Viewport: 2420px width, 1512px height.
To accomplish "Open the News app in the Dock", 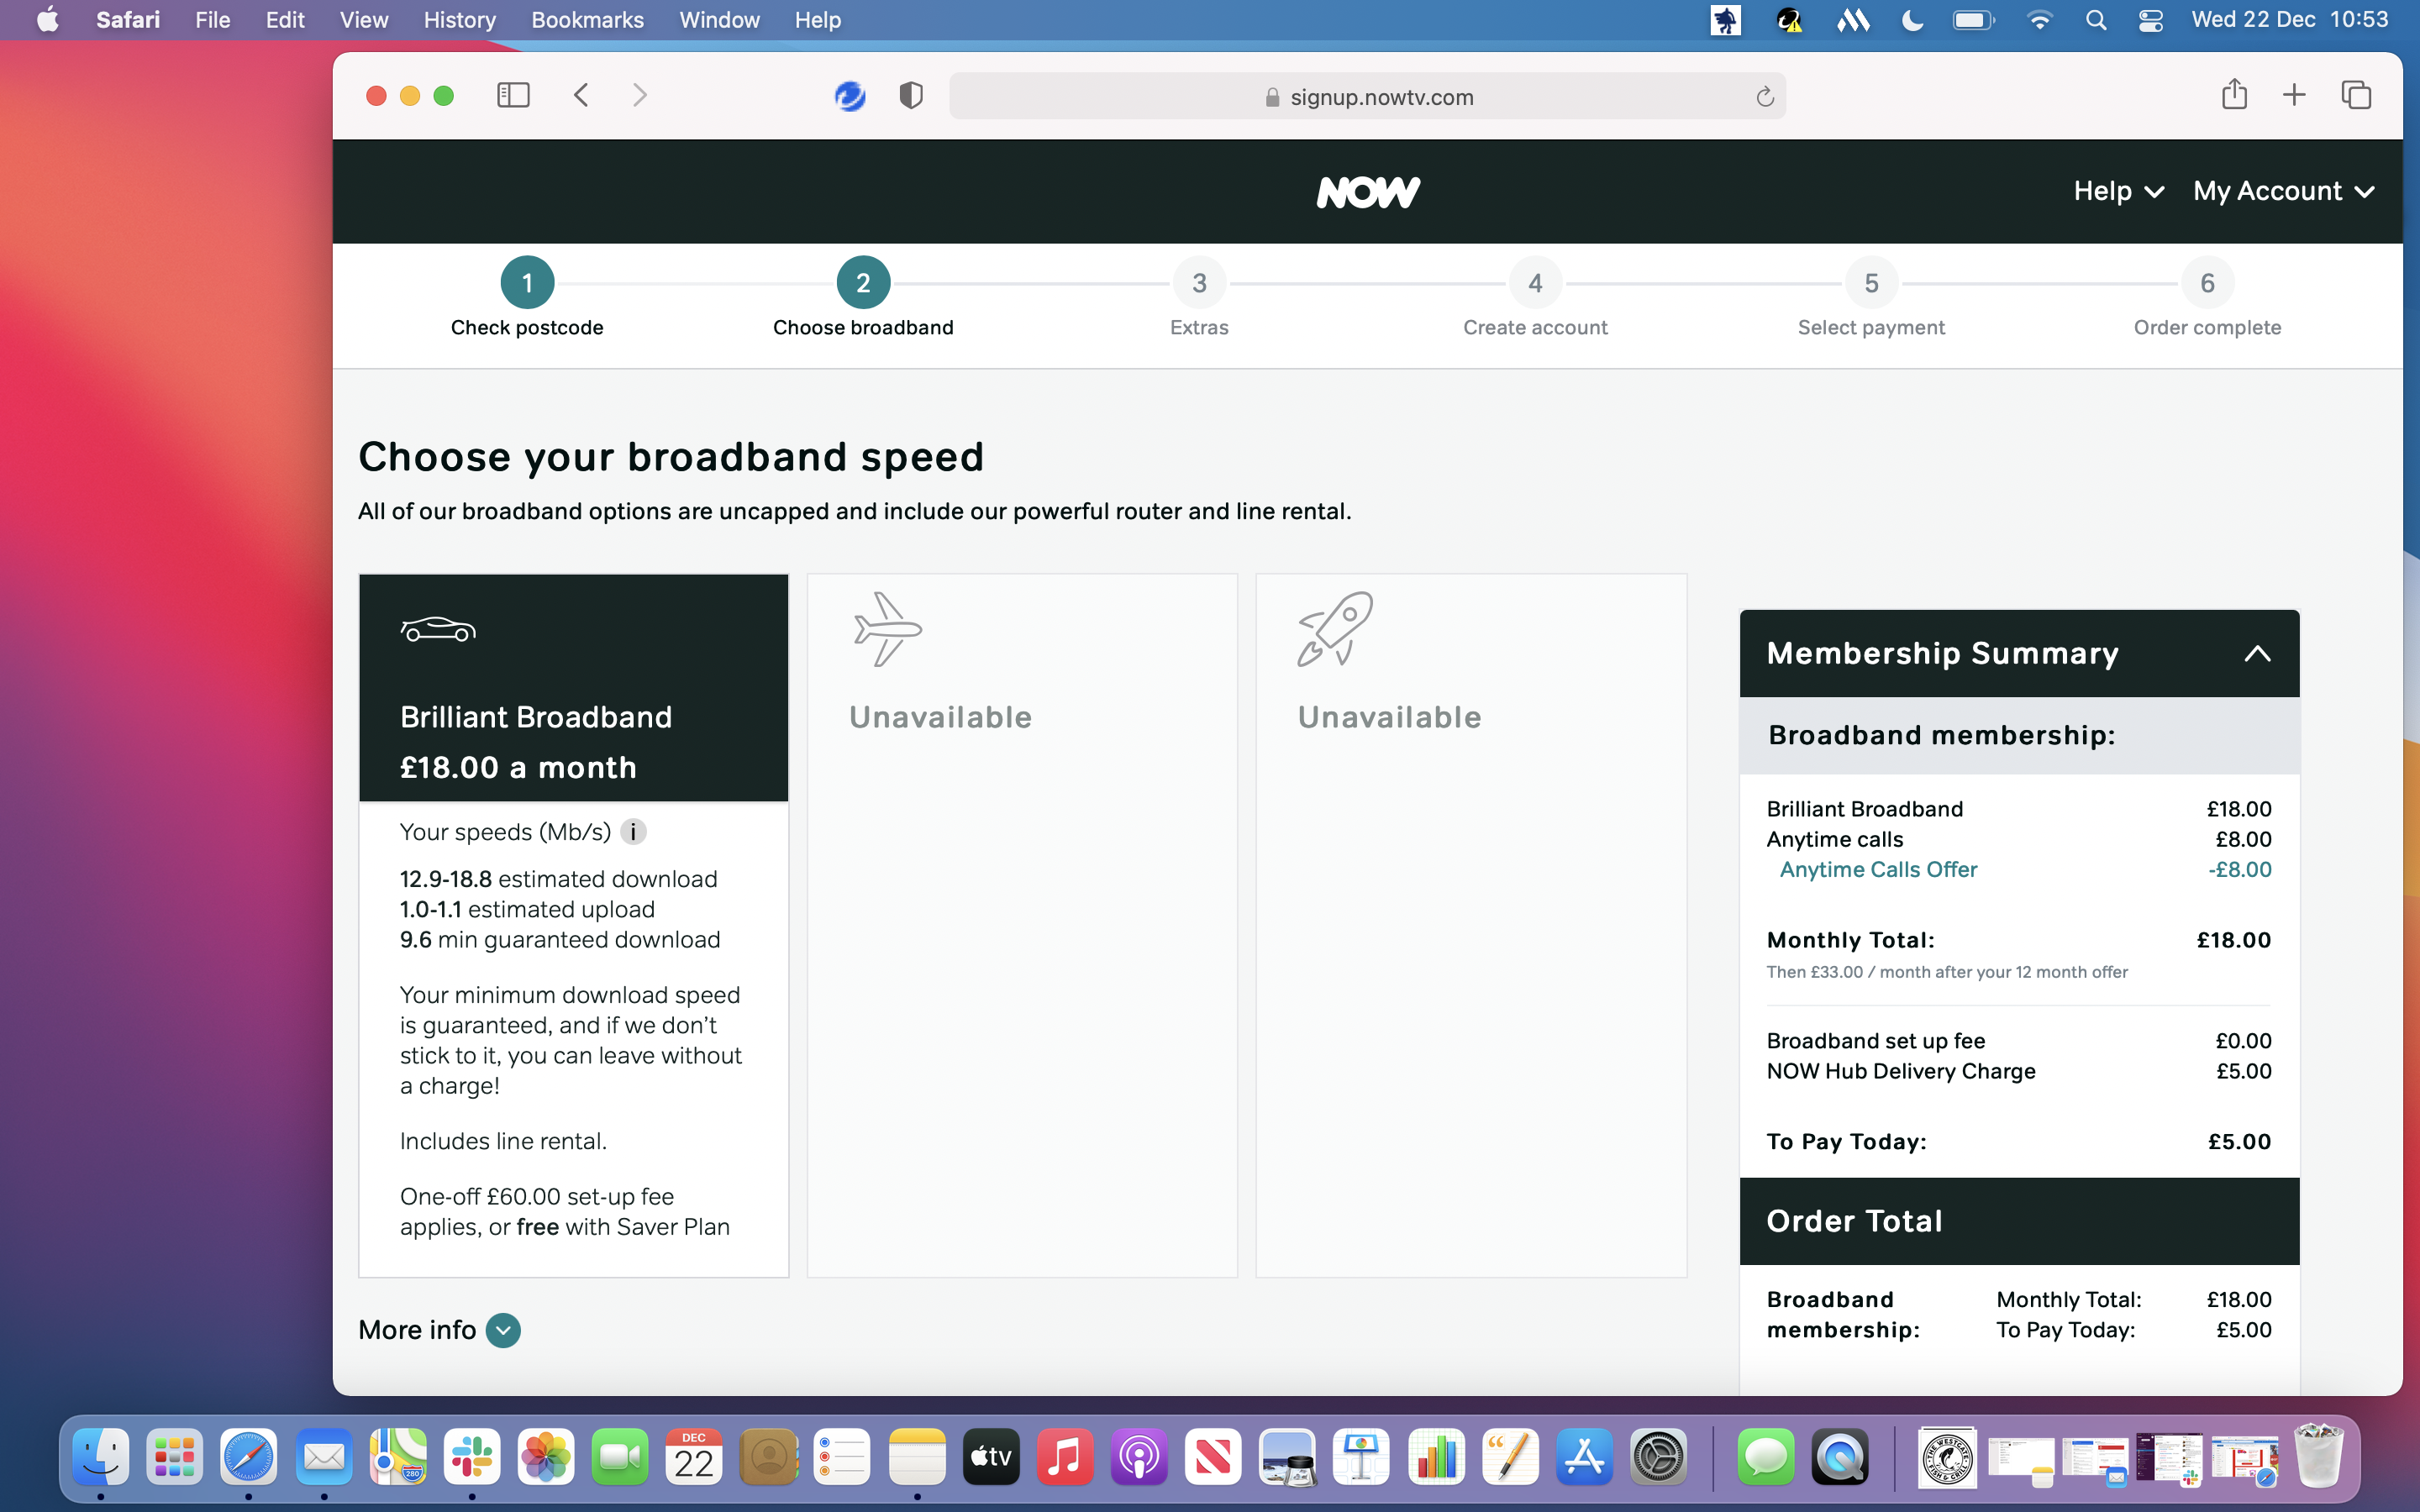I will (1213, 1456).
